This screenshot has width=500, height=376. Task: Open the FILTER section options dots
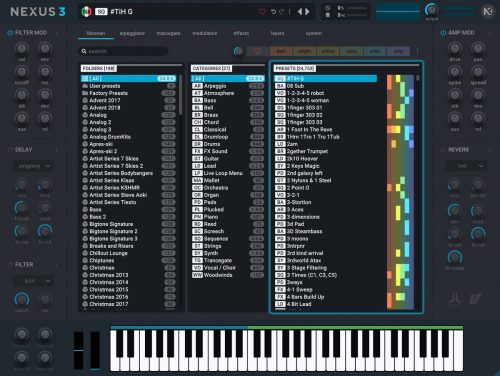pyautogui.click(x=57, y=265)
